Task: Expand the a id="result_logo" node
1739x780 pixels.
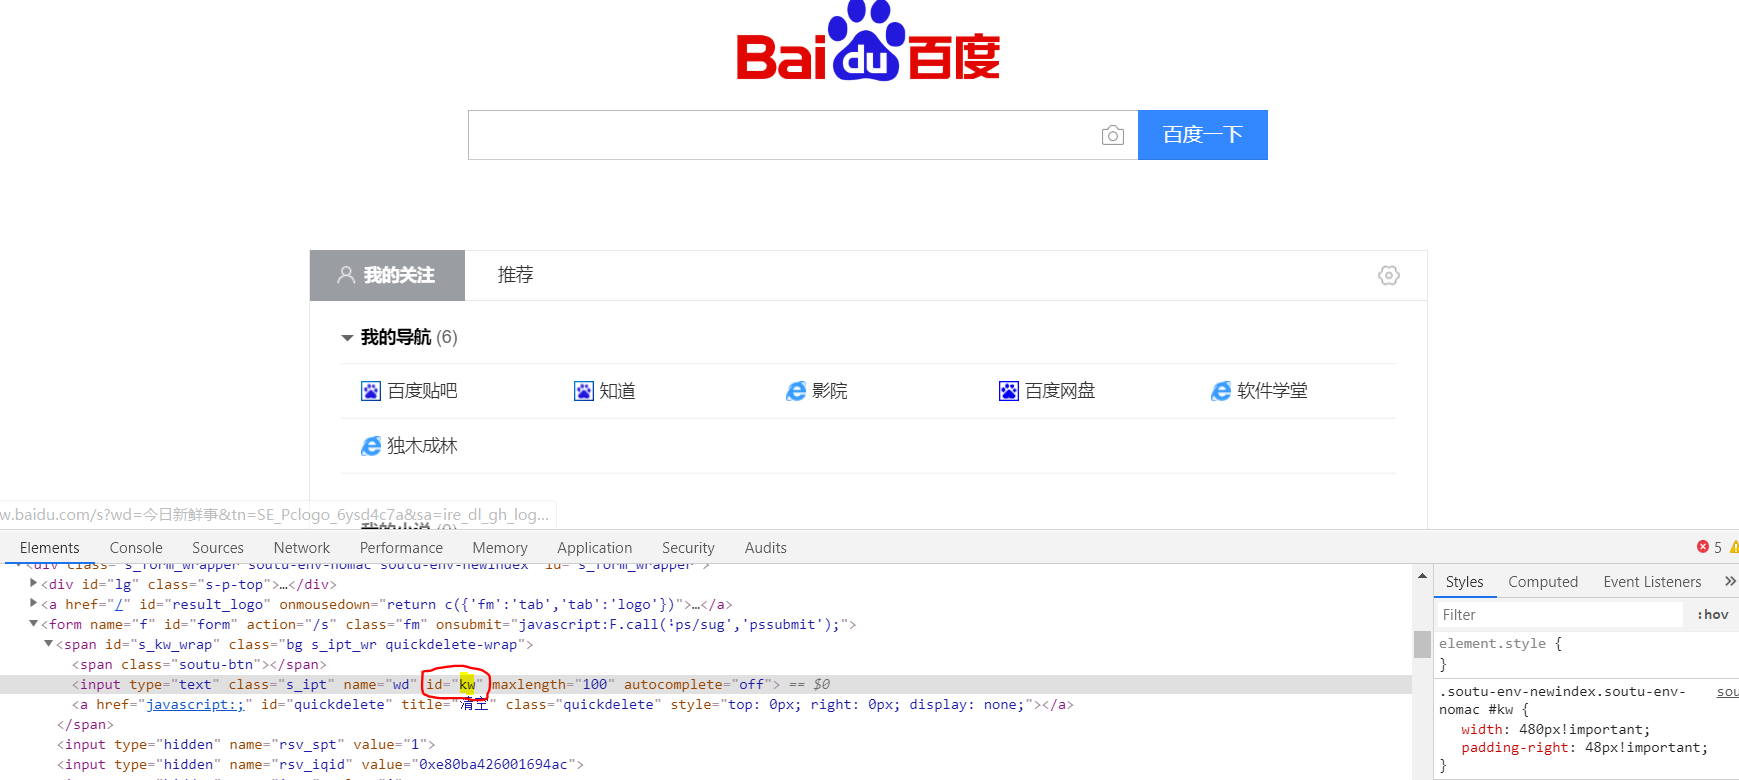Action: (x=34, y=604)
